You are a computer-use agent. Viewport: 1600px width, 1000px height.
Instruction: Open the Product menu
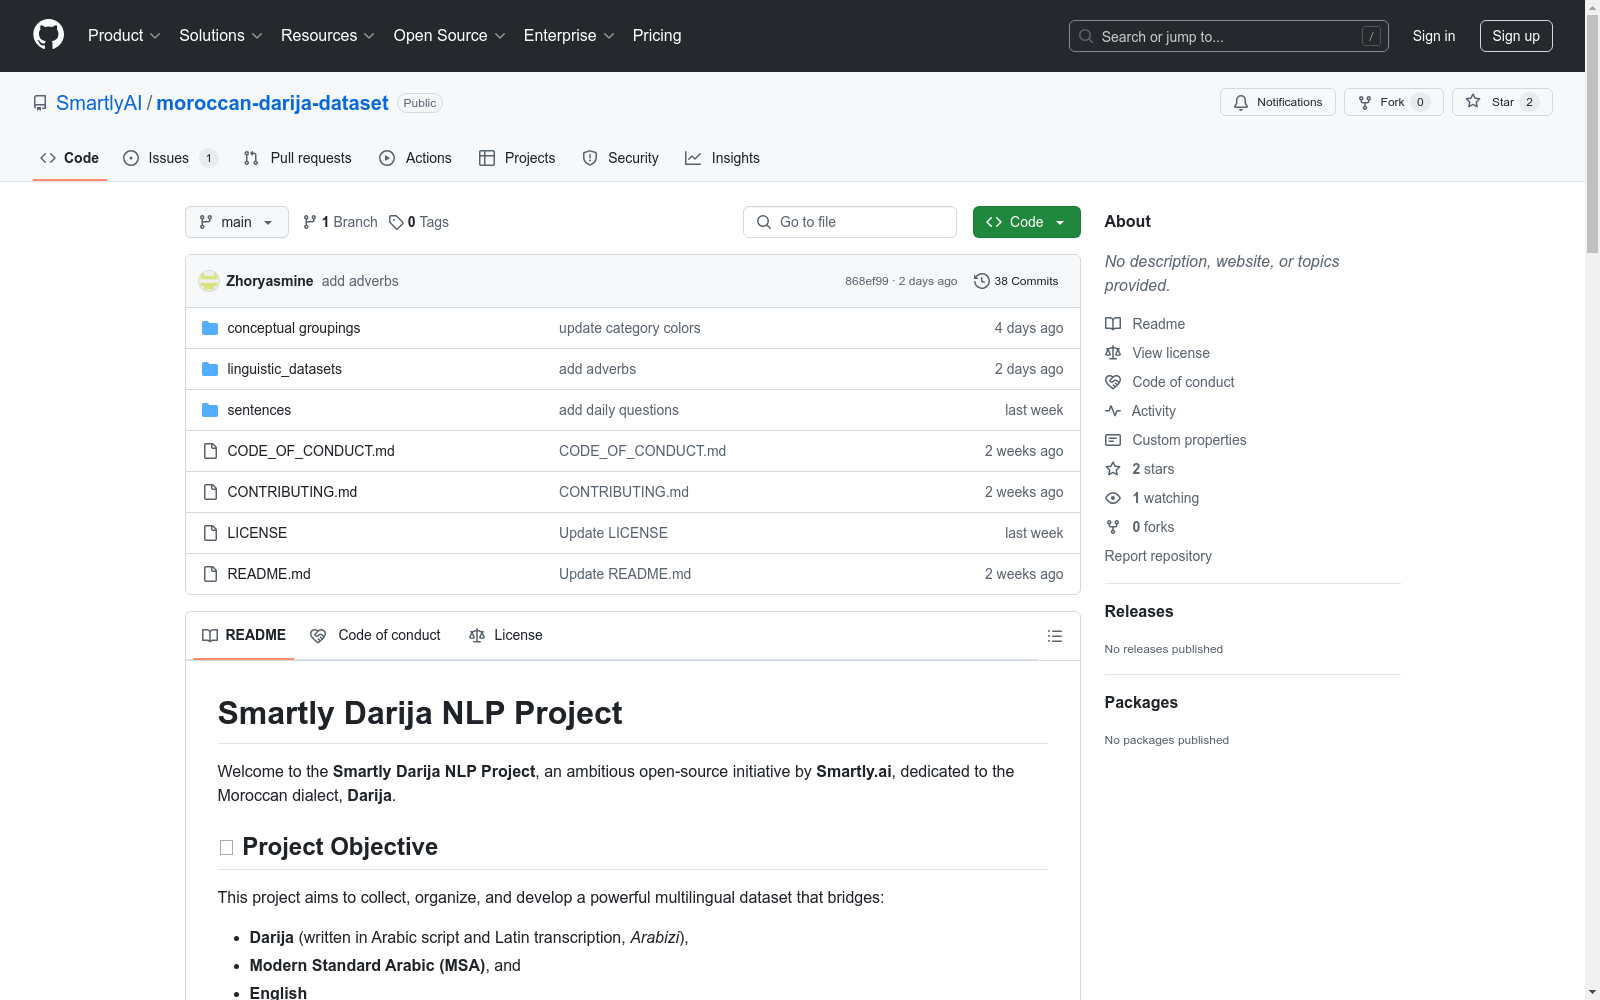pos(124,35)
